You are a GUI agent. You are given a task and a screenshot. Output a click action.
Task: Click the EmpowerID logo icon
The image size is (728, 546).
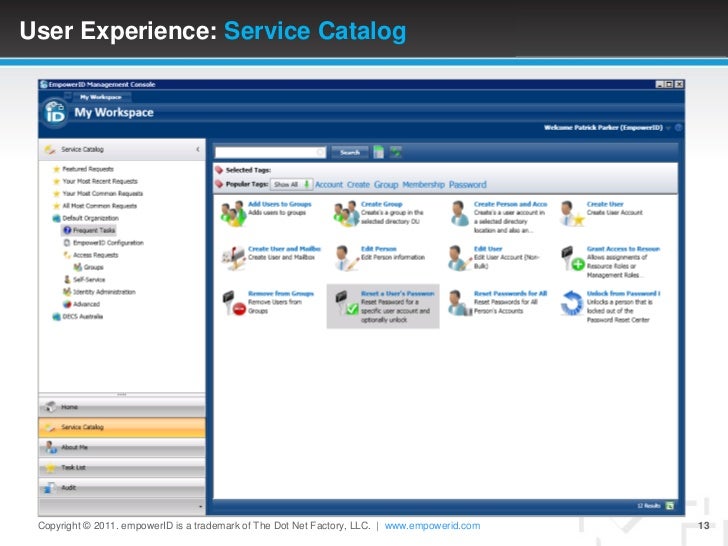coord(55,113)
